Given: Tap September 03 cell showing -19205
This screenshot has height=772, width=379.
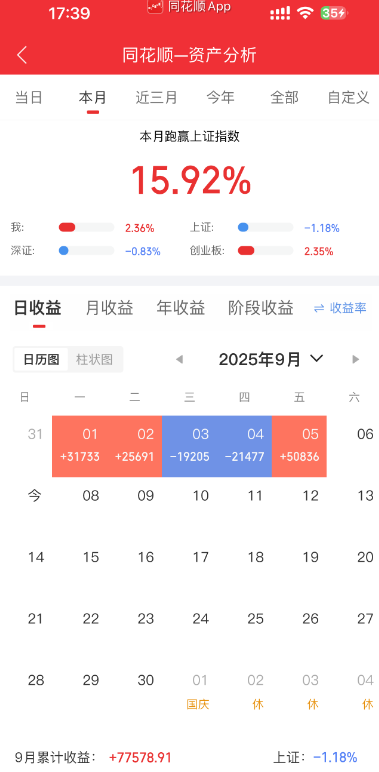Looking at the screenshot, I should pos(190,446).
